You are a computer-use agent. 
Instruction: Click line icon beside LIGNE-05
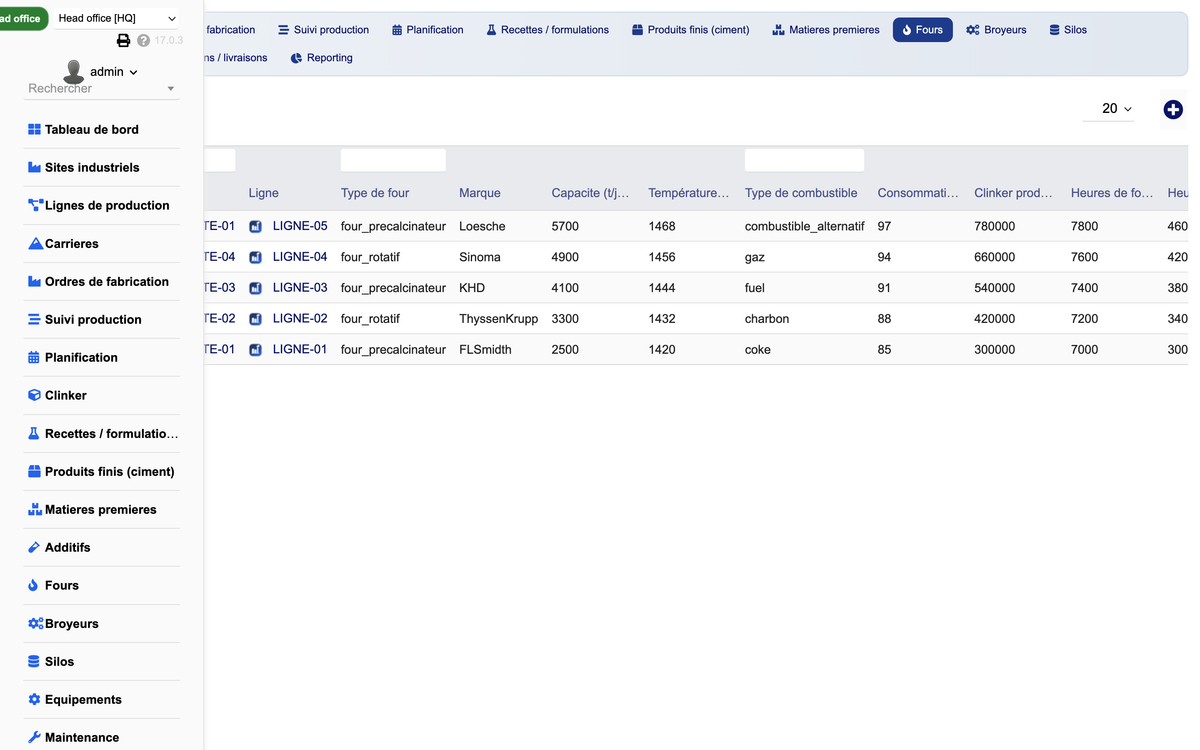[255, 227]
